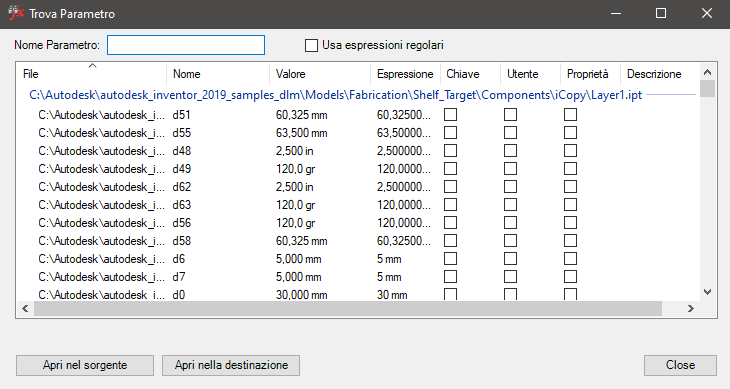Viewport: 730px width, 389px height.
Task: Click Apri nella destinazione button
Action: [x=231, y=365]
